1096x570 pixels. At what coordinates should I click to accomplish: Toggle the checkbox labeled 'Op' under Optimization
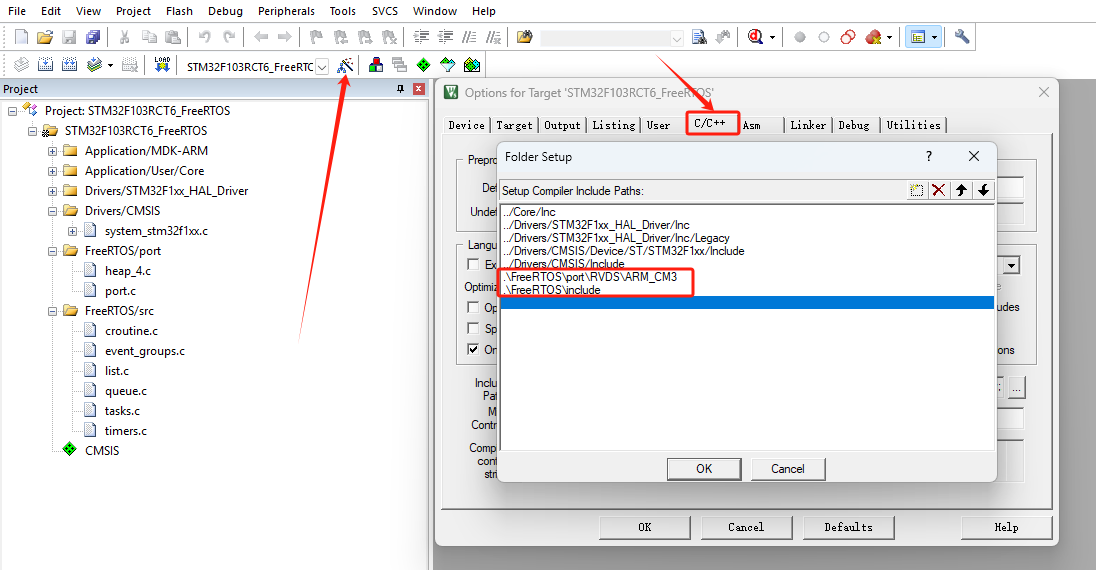tap(473, 308)
